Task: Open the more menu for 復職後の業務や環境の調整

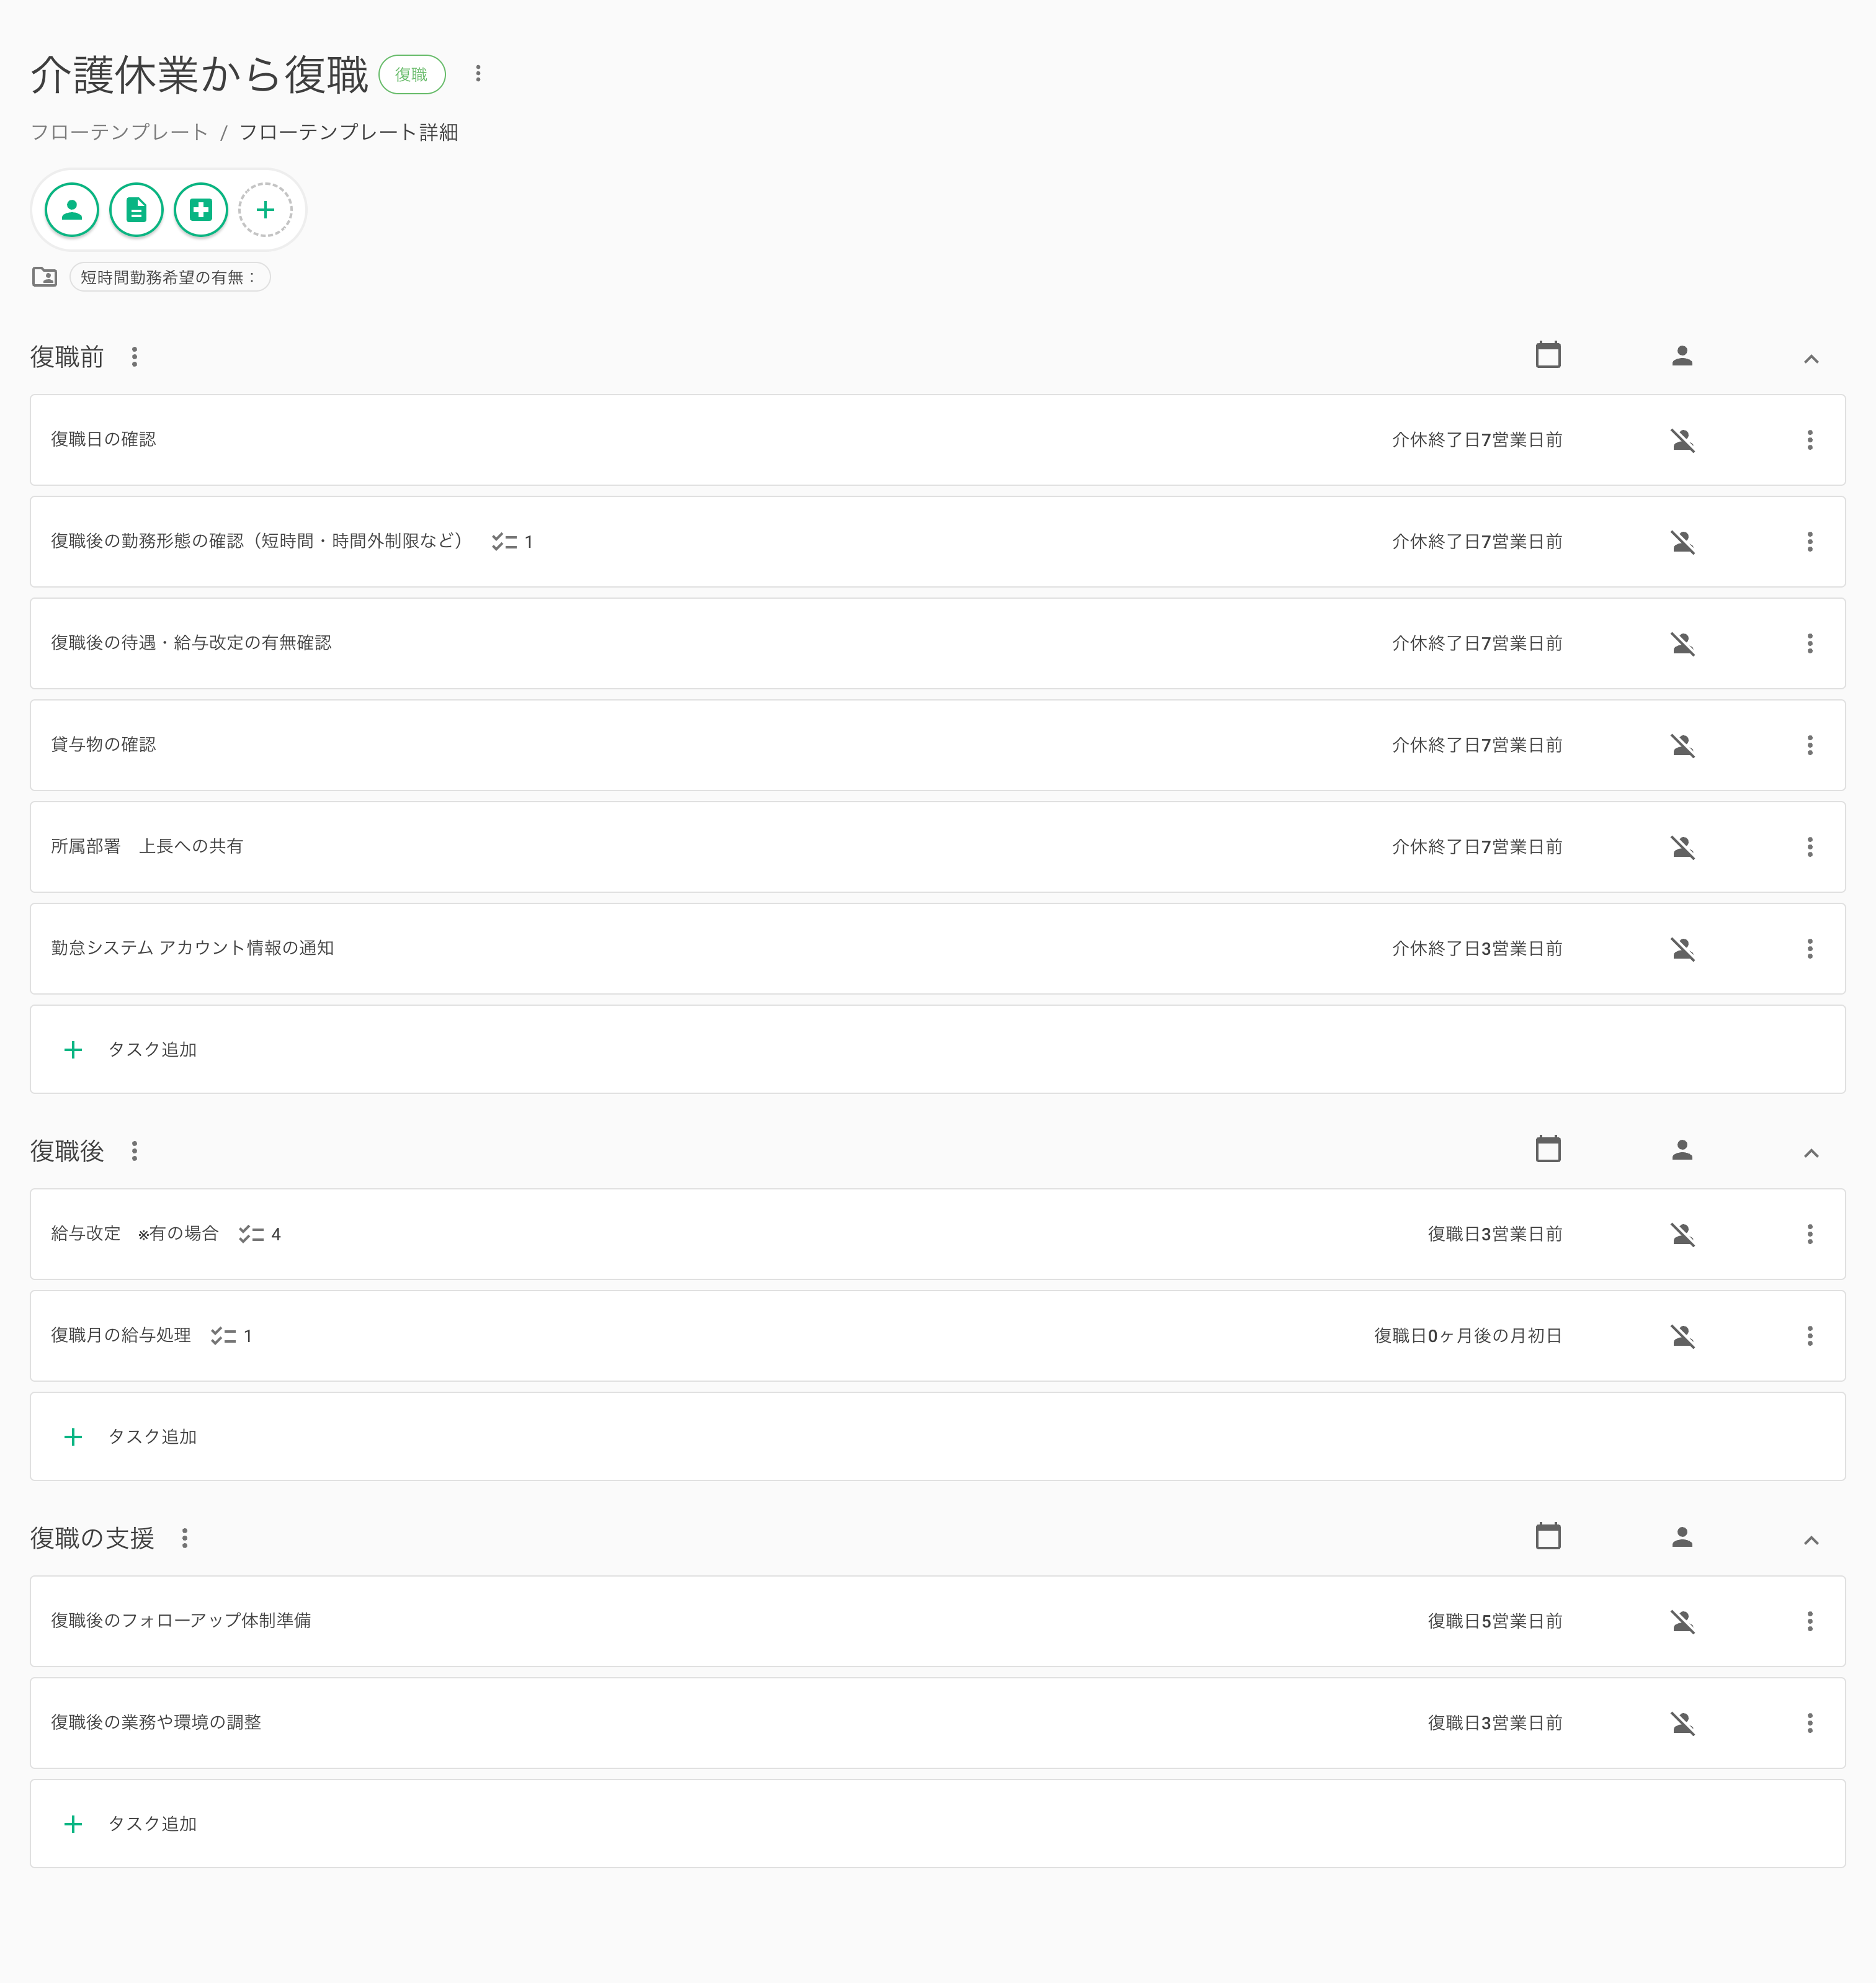Action: [1810, 1723]
